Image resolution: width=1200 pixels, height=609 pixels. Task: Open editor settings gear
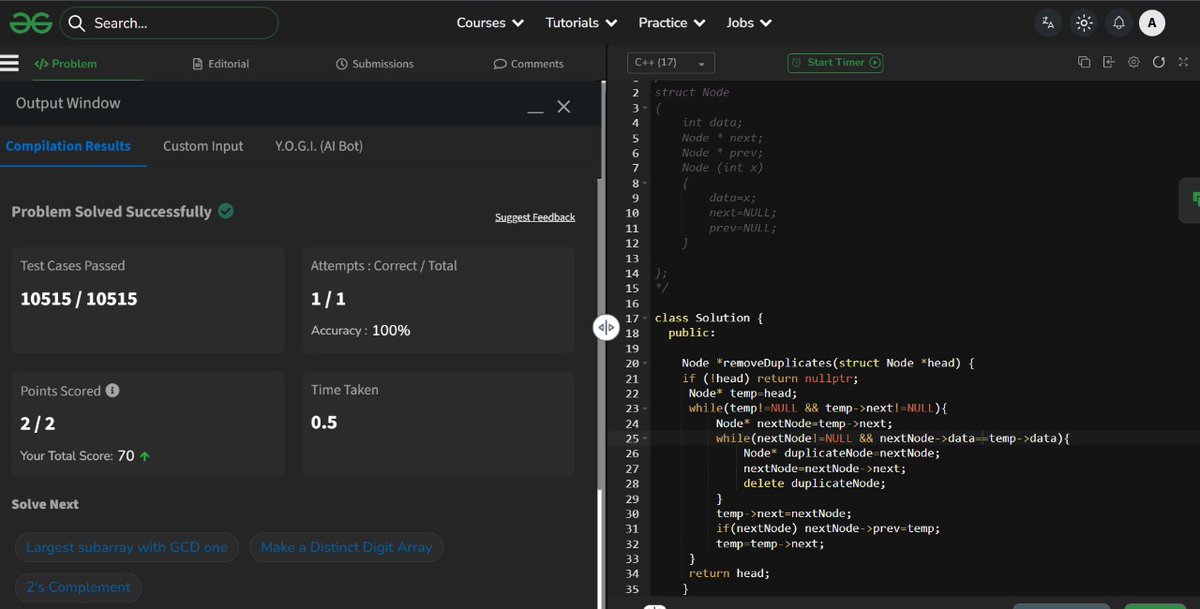[1134, 62]
